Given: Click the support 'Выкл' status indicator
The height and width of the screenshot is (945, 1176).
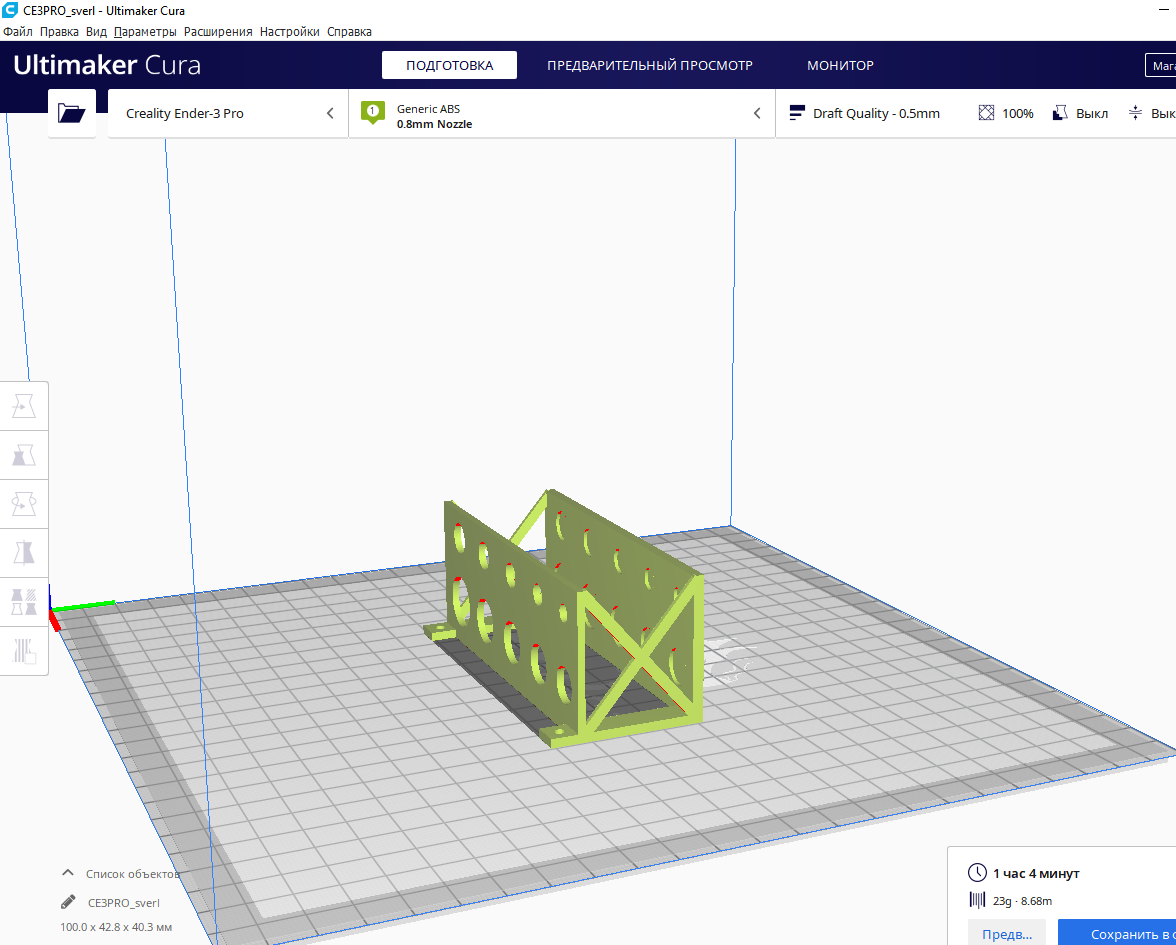Looking at the screenshot, I should [1080, 114].
